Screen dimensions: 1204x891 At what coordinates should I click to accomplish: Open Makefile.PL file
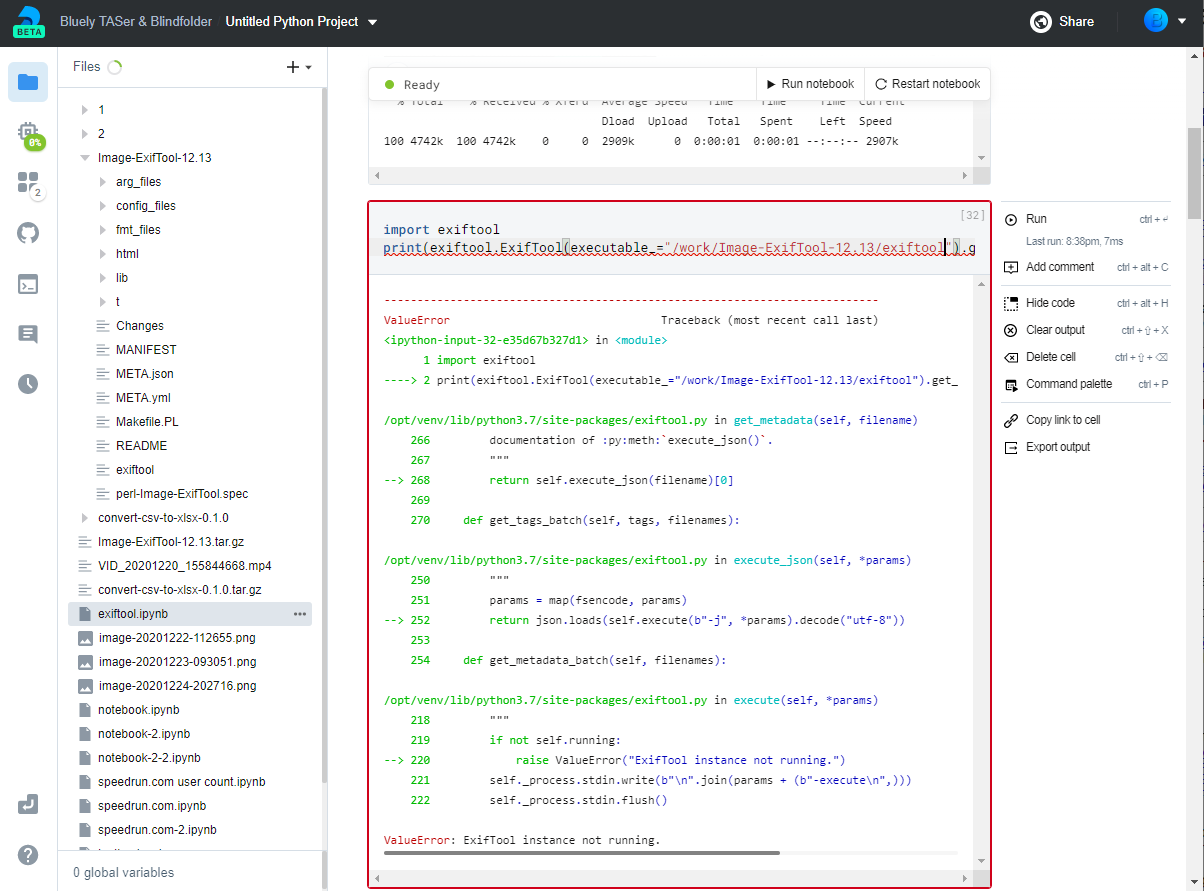pos(146,421)
